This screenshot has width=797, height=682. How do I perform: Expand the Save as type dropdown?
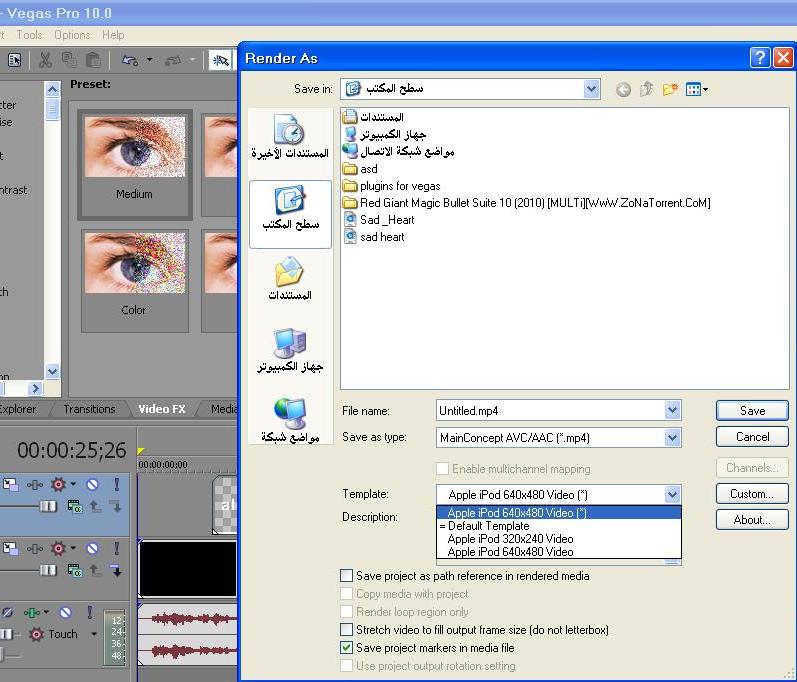coord(672,438)
